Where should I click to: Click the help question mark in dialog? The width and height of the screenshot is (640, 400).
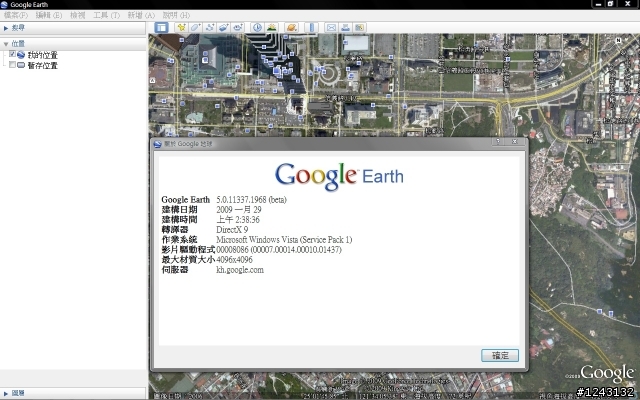tap(498, 142)
